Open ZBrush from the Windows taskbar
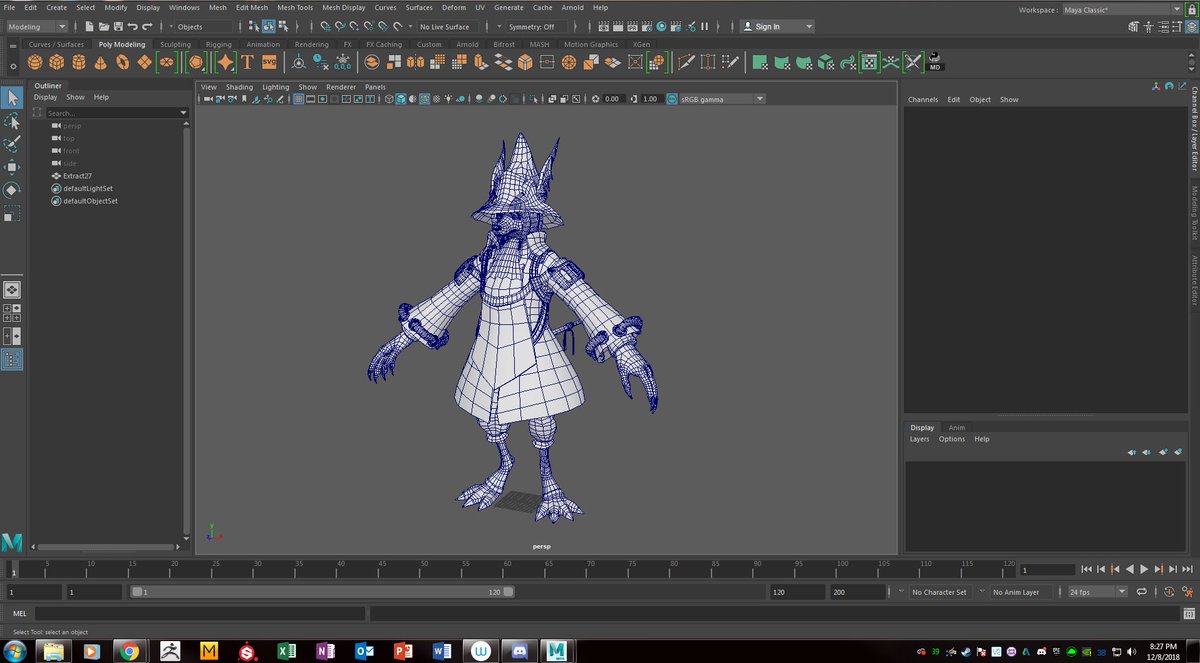Screen dimensions: 1200x663 (x=170, y=651)
